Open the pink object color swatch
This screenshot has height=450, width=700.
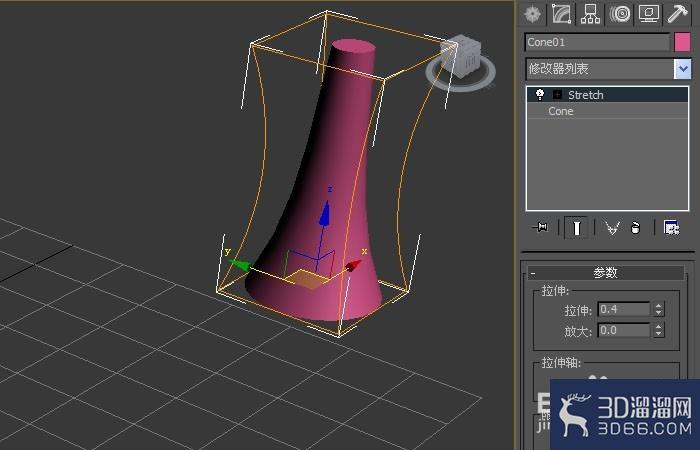682,42
